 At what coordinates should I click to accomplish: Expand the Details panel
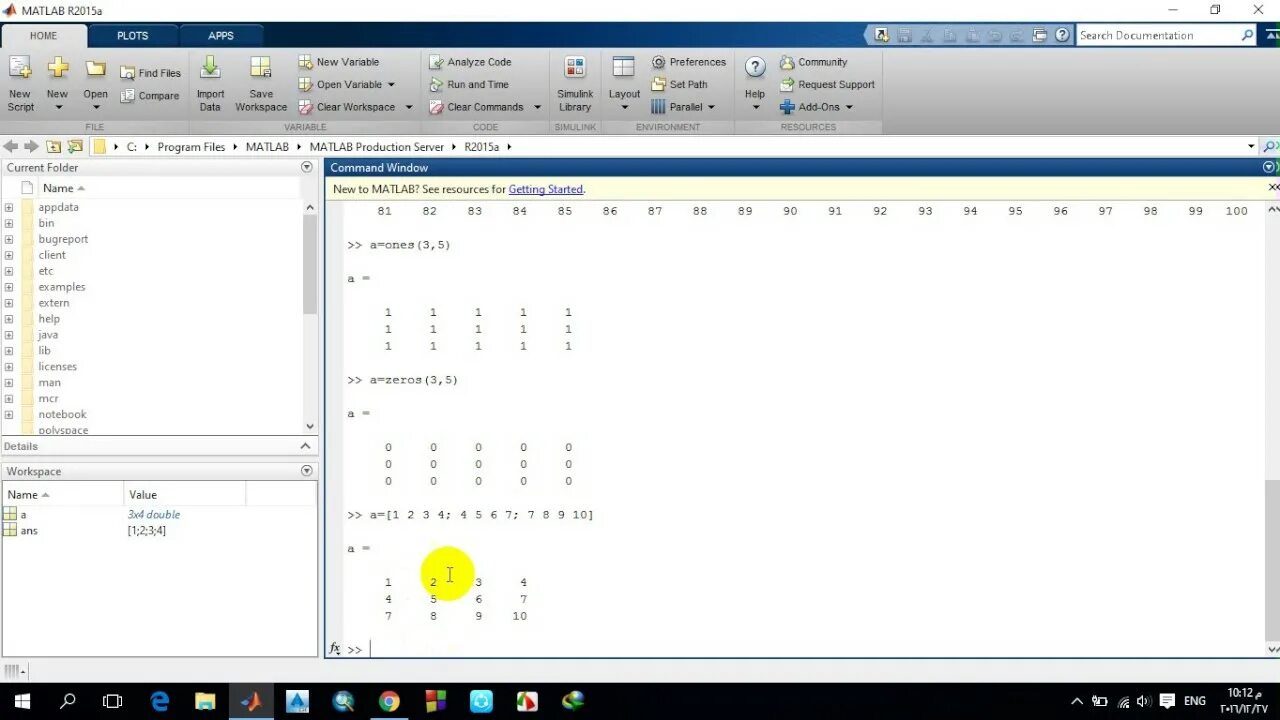pyautogui.click(x=306, y=446)
